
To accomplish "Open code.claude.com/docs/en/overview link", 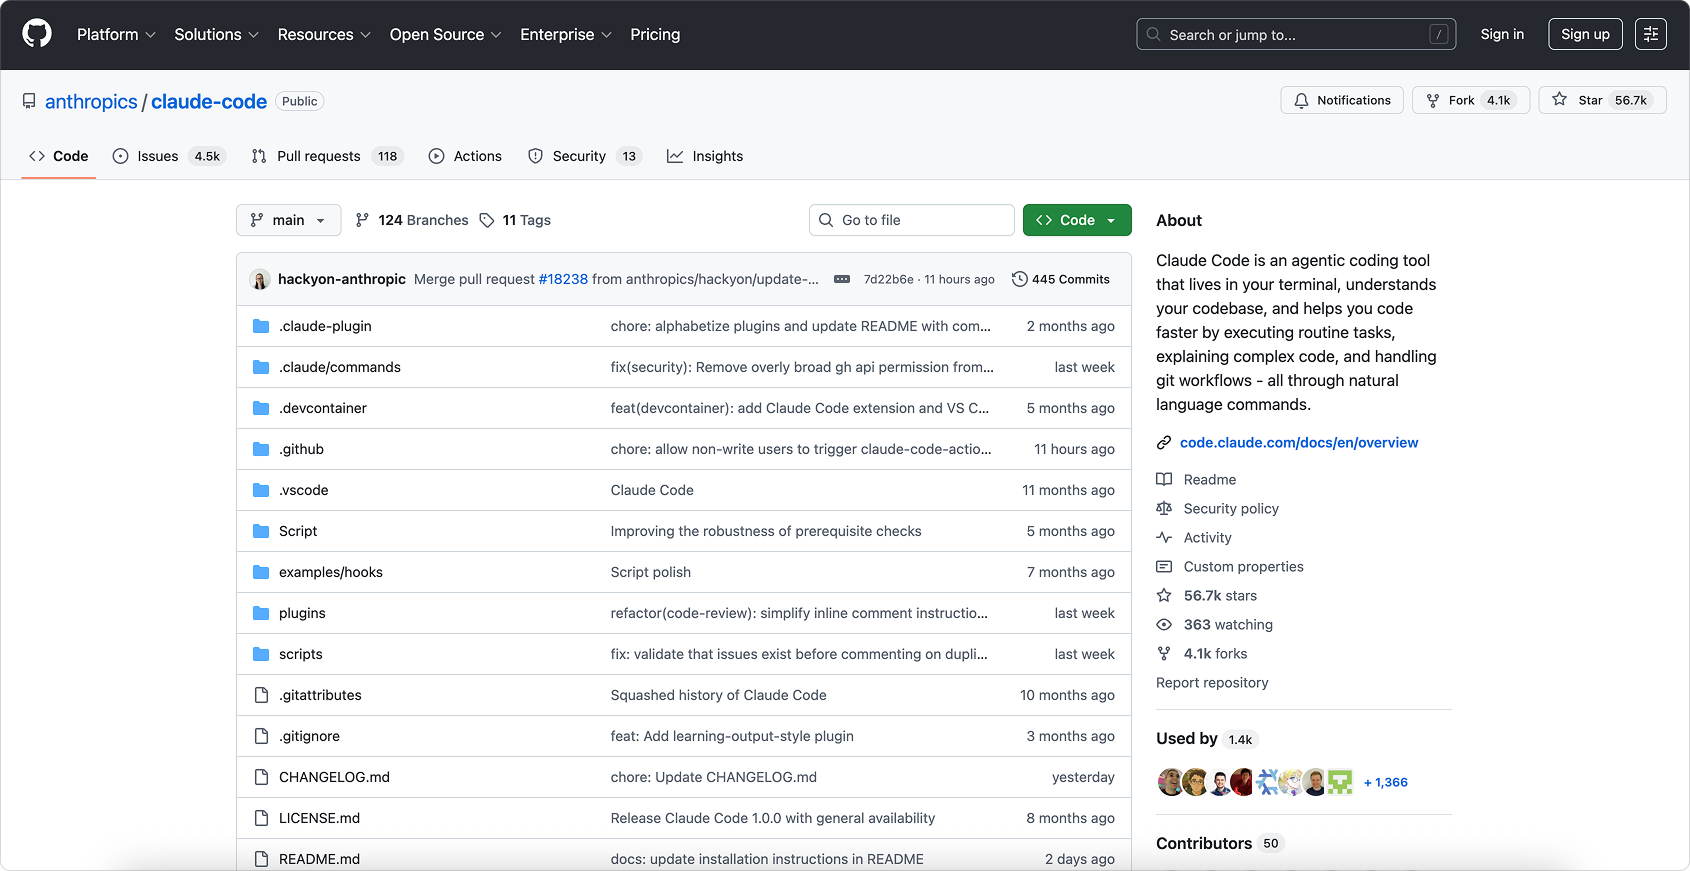I will click(1299, 442).
